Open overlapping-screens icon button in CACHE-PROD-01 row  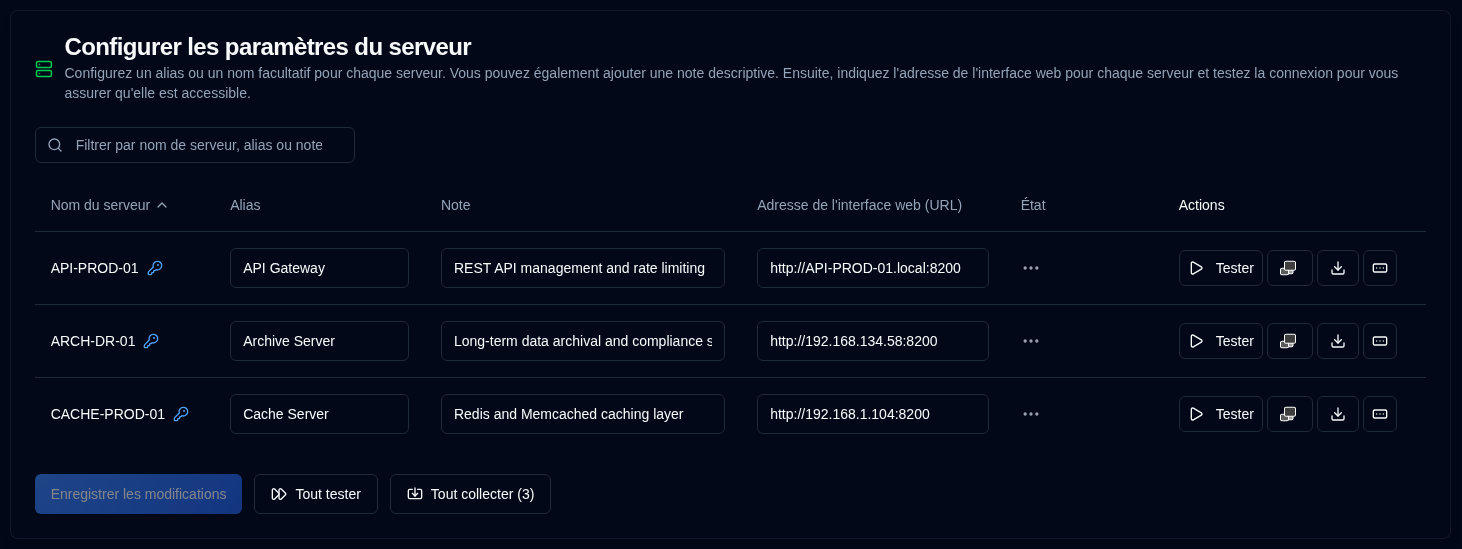tap(1290, 414)
